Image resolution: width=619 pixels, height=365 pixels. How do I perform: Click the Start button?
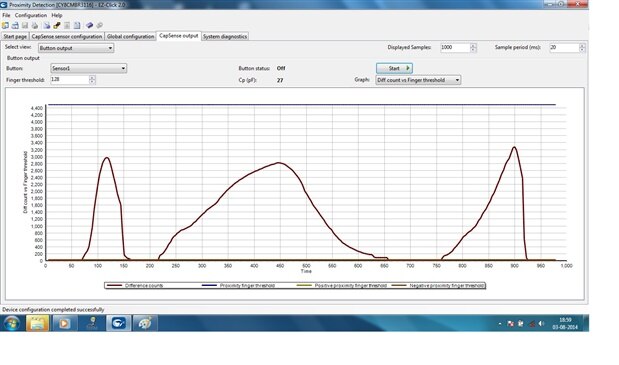point(394,68)
